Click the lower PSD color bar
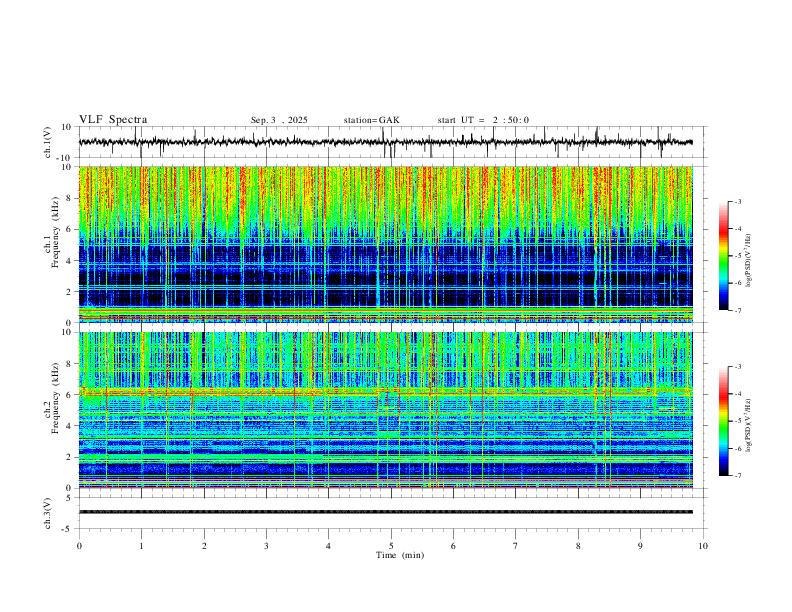Image resolution: width=792 pixels, height=612 pixels. [x=723, y=421]
